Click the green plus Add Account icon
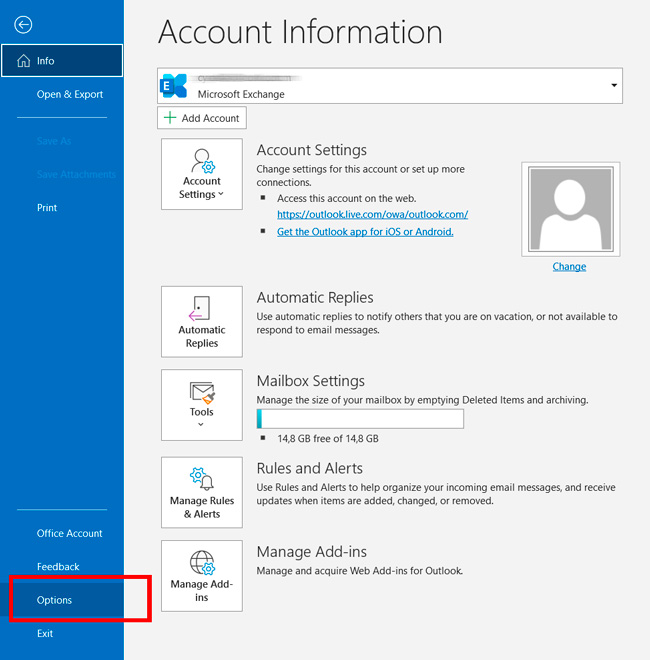The height and width of the screenshot is (660, 650). [170, 118]
